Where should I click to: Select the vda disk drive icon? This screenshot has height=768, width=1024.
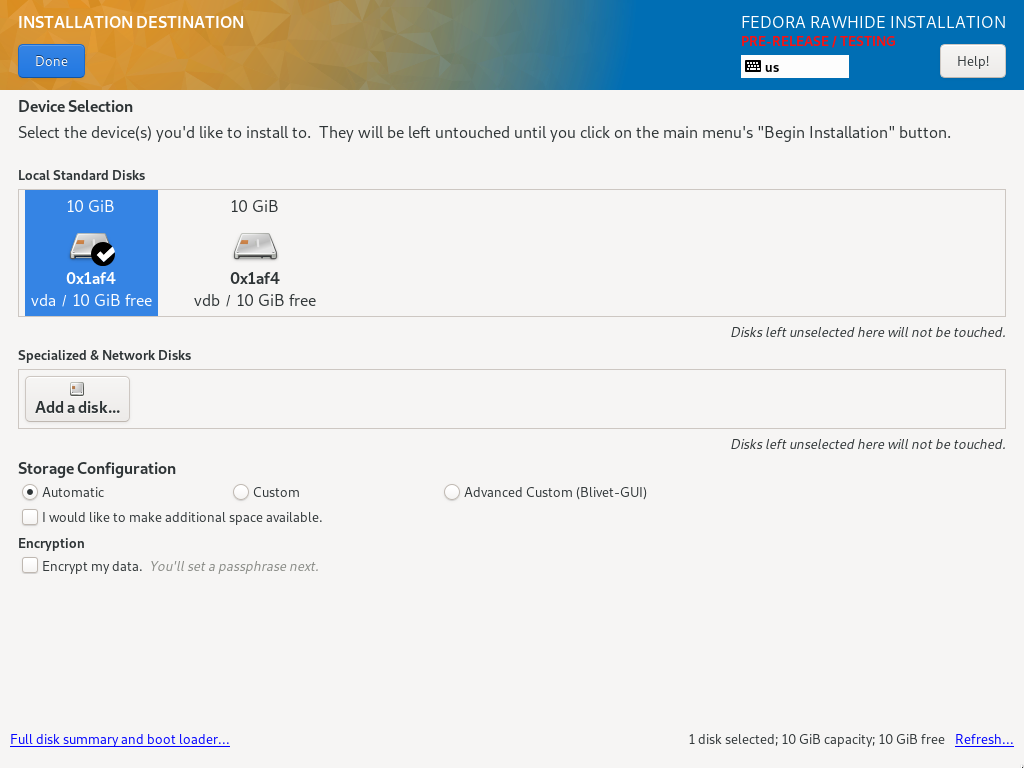pos(88,247)
